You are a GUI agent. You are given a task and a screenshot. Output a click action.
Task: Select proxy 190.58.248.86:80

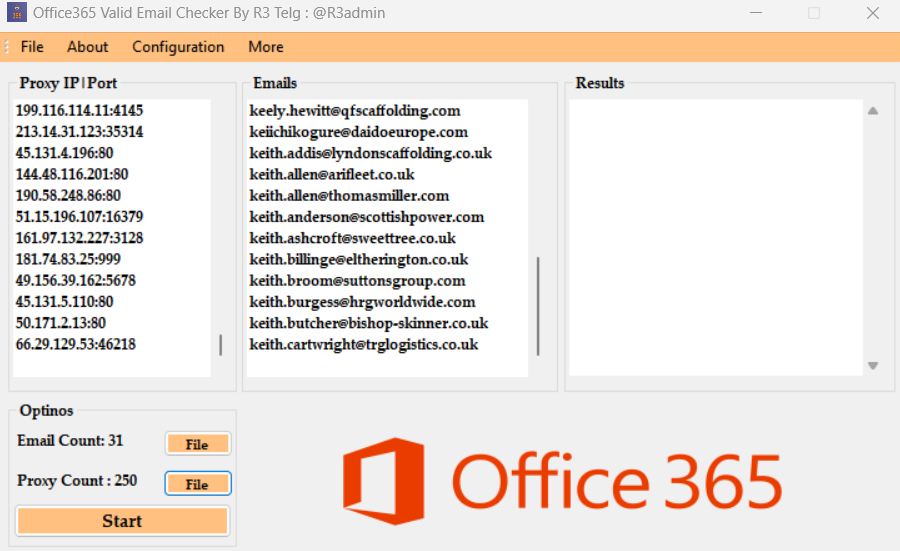tap(68, 195)
